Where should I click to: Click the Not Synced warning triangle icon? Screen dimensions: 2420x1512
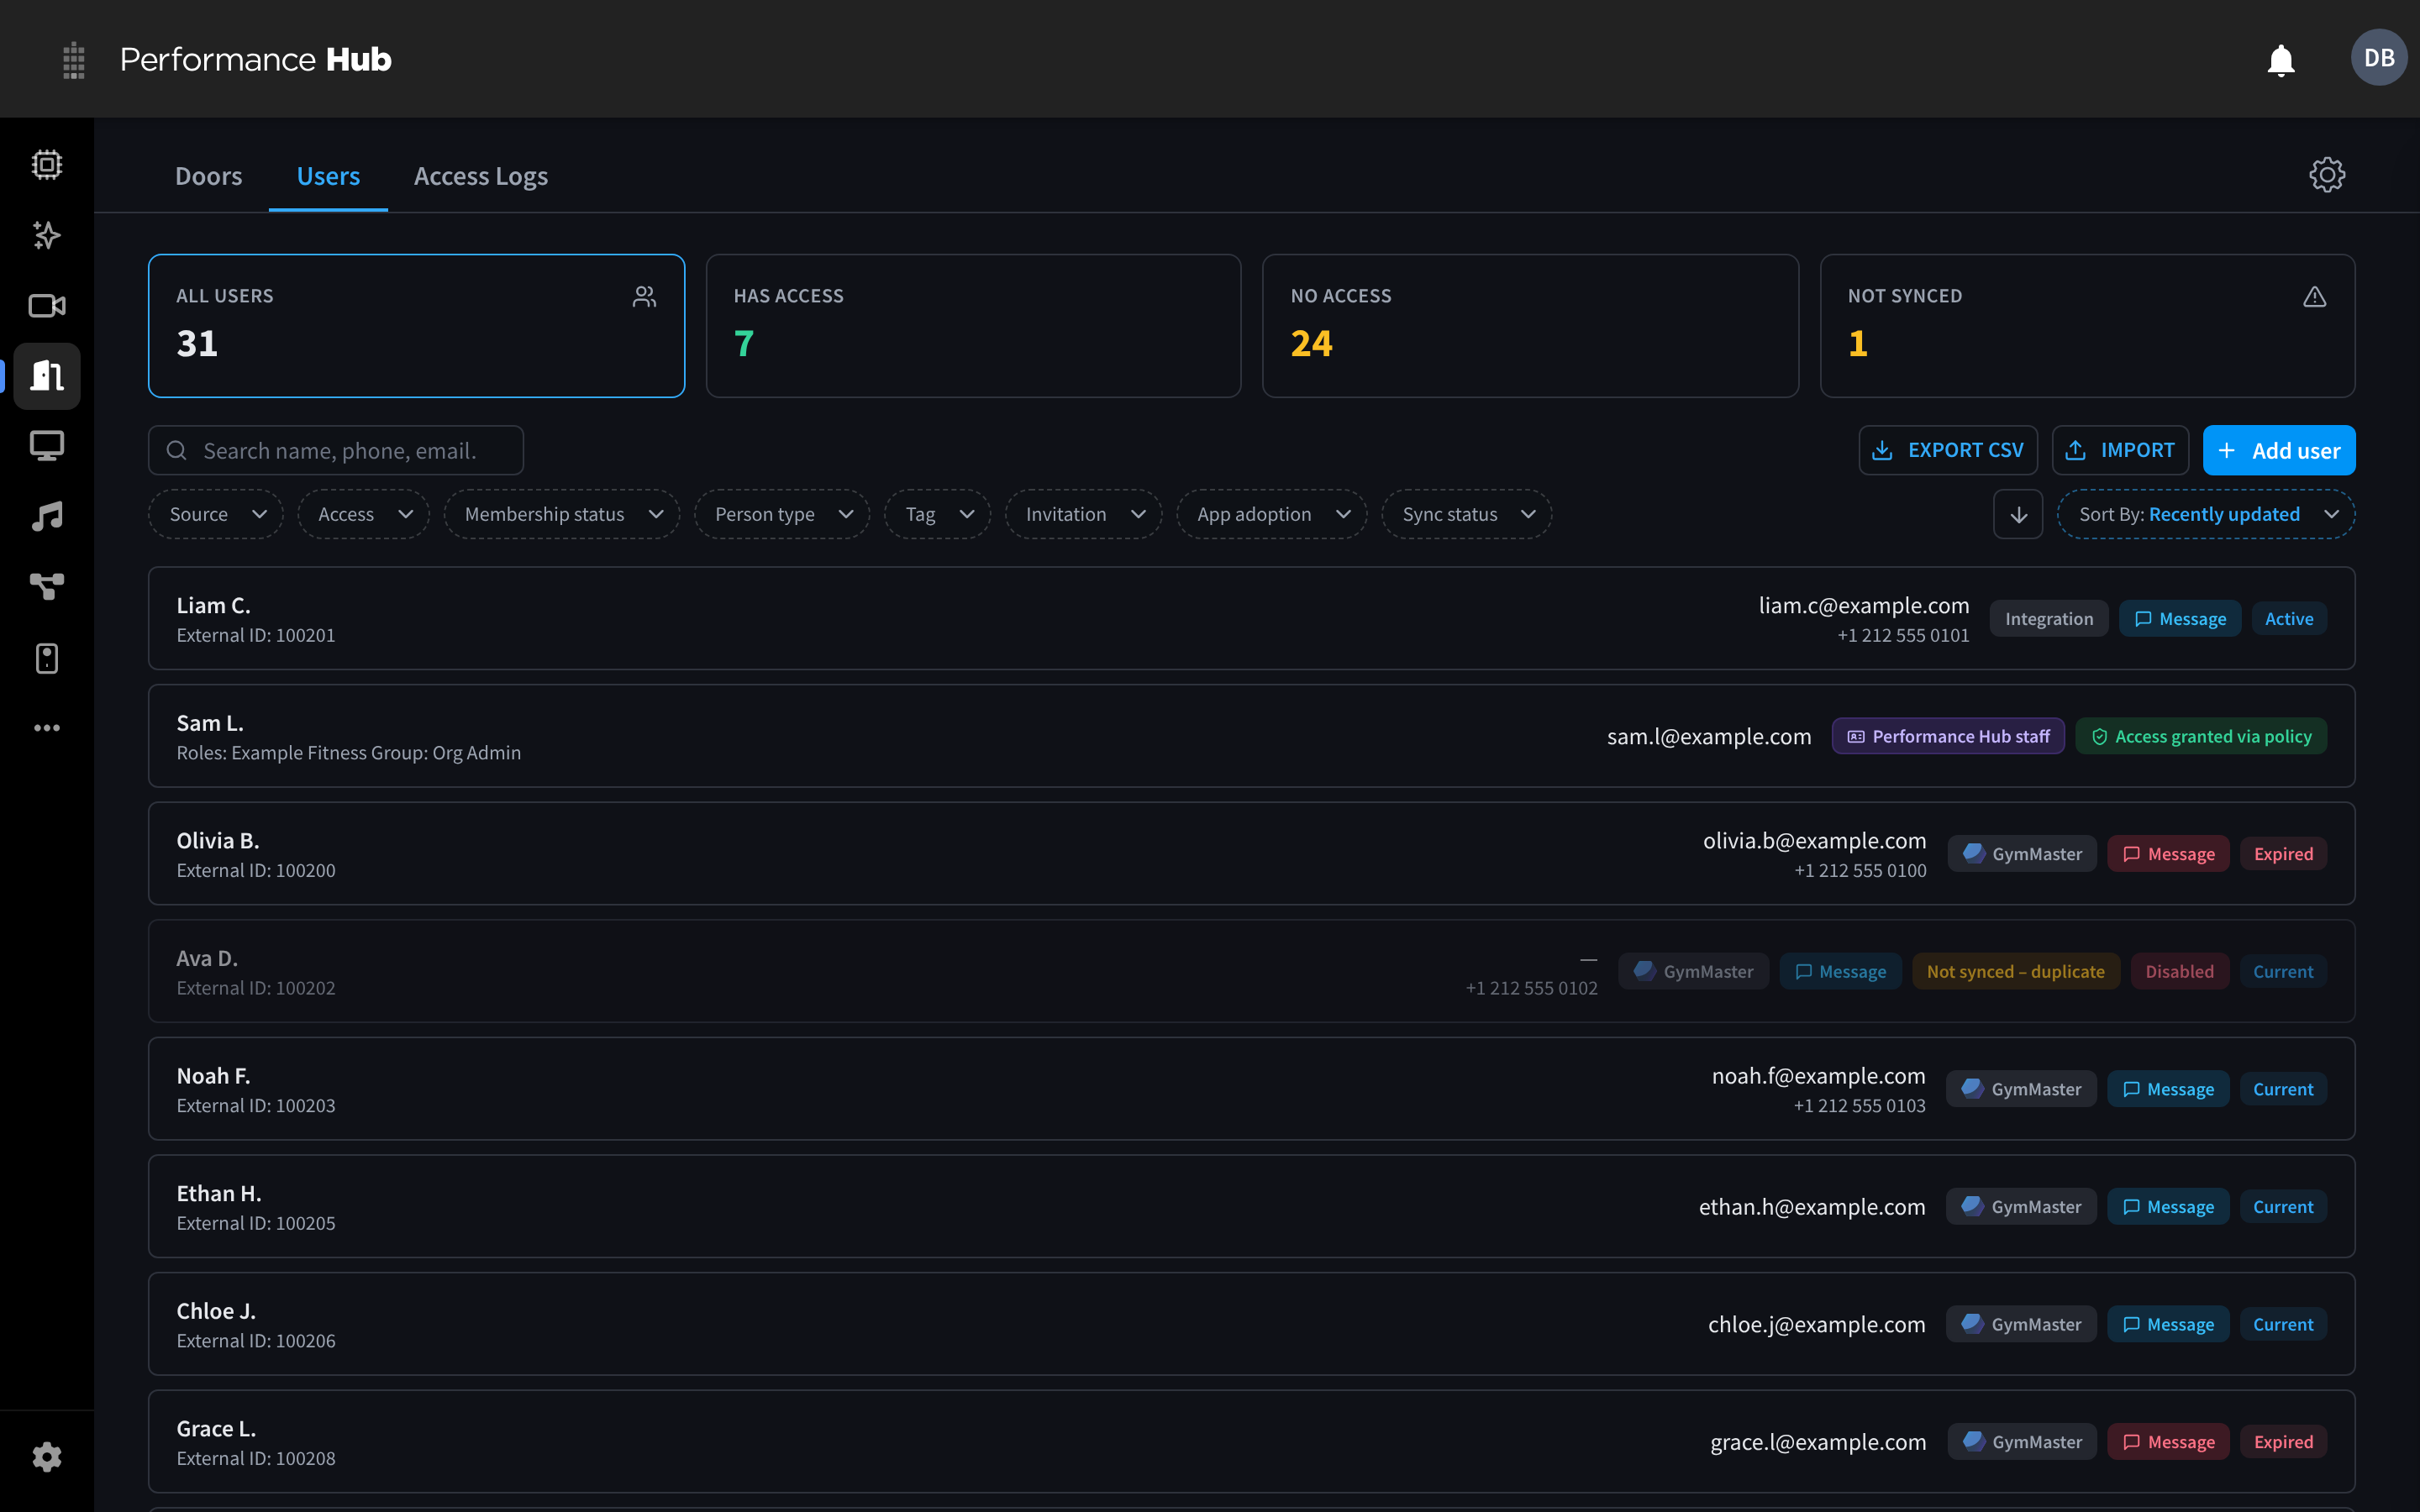coord(2314,297)
